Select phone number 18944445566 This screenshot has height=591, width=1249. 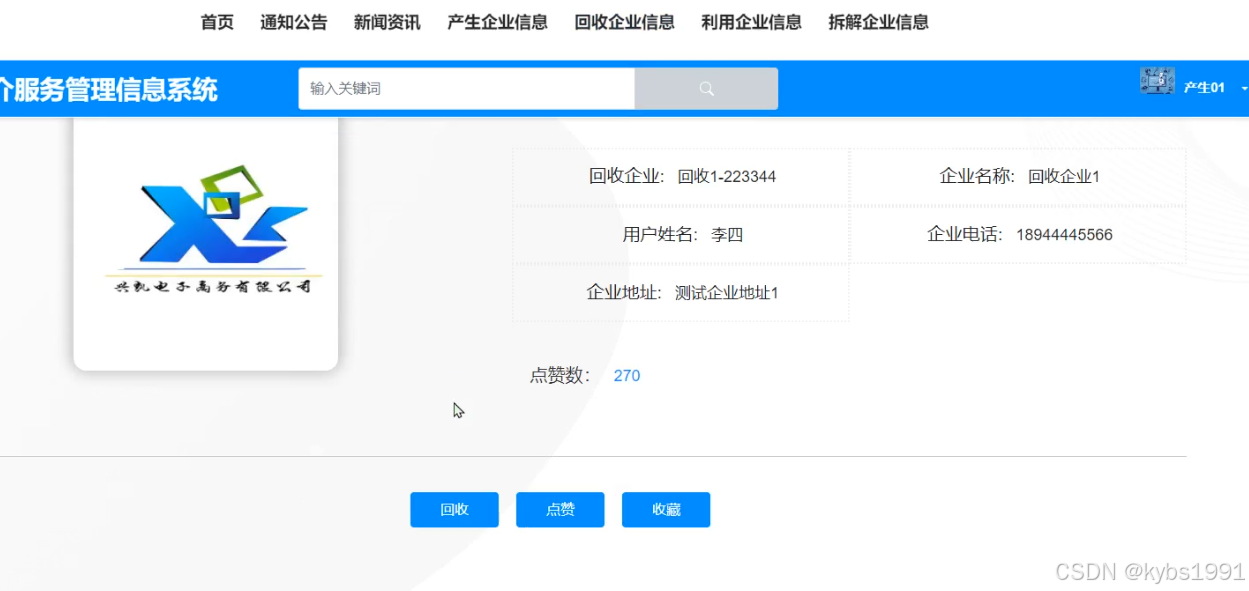(x=1064, y=235)
